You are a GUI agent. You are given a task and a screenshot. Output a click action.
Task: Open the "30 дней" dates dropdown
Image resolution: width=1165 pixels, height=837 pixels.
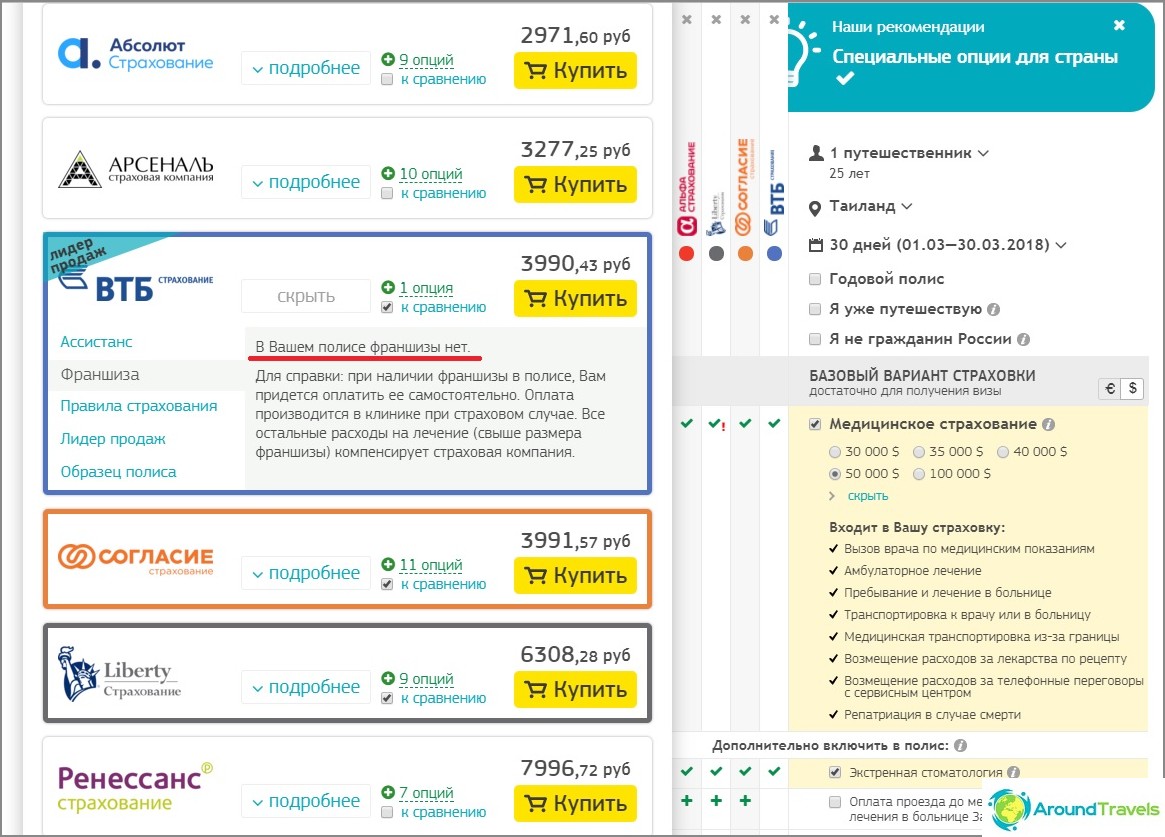pos(948,245)
